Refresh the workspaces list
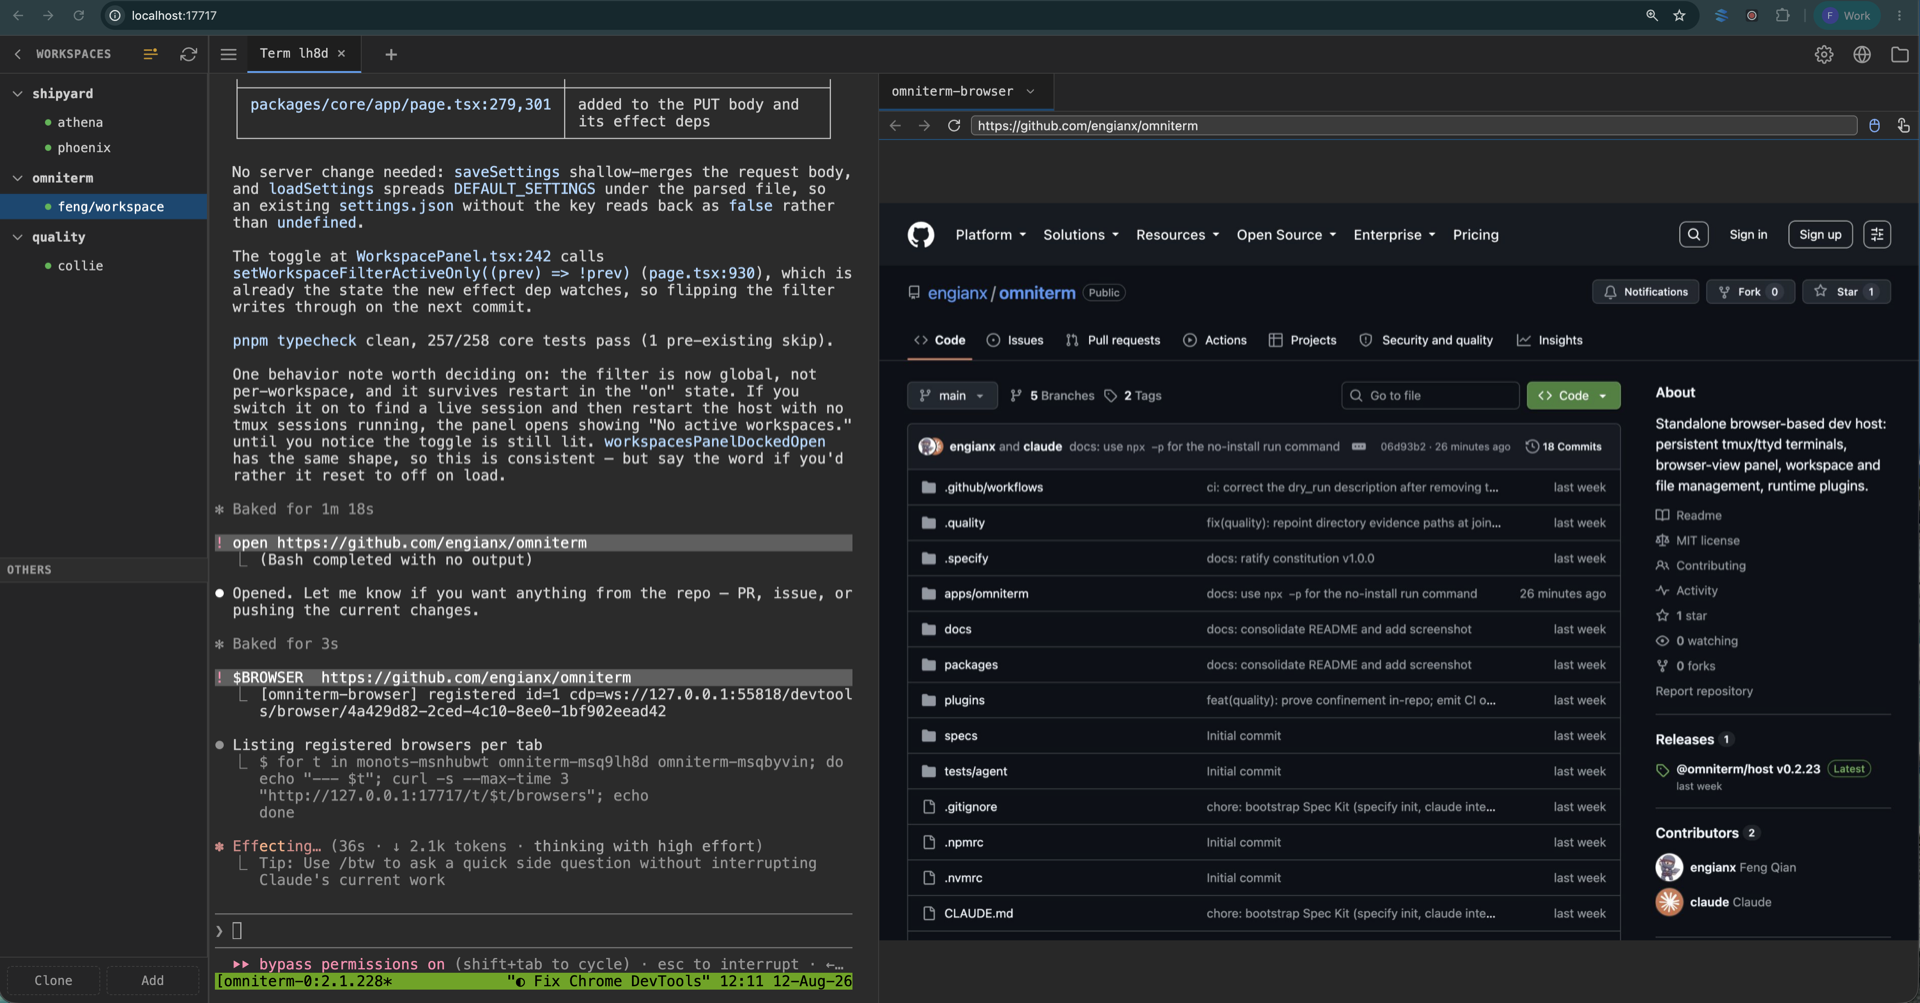This screenshot has width=1920, height=1003. [x=188, y=54]
